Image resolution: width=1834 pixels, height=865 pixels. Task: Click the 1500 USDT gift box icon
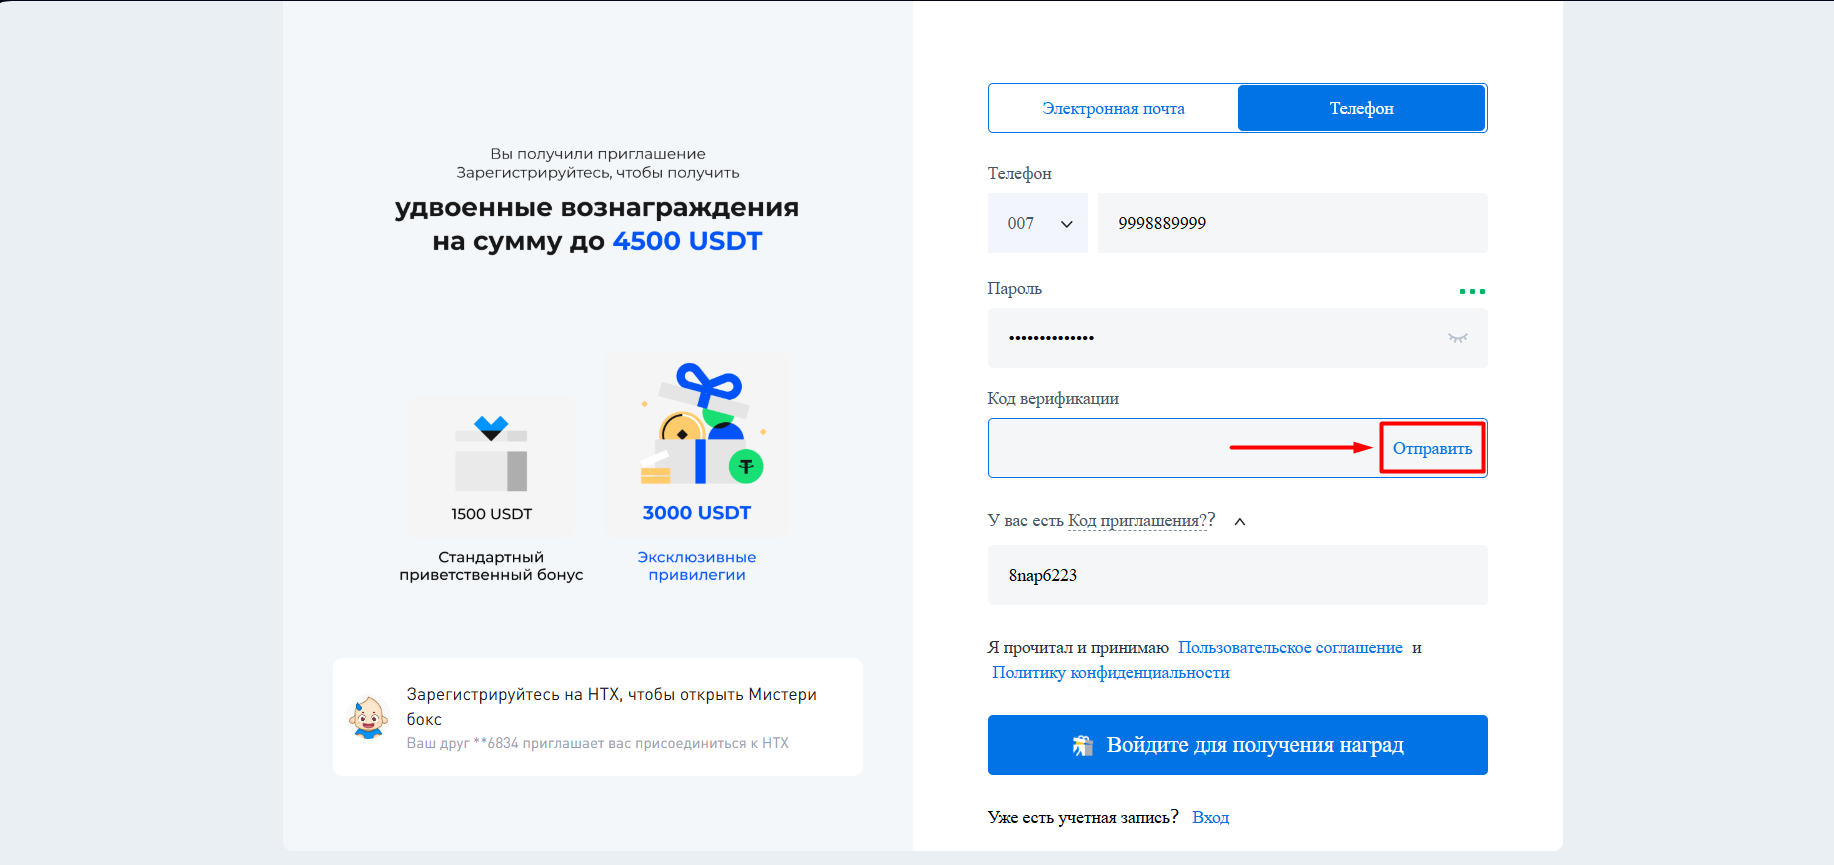point(491,454)
